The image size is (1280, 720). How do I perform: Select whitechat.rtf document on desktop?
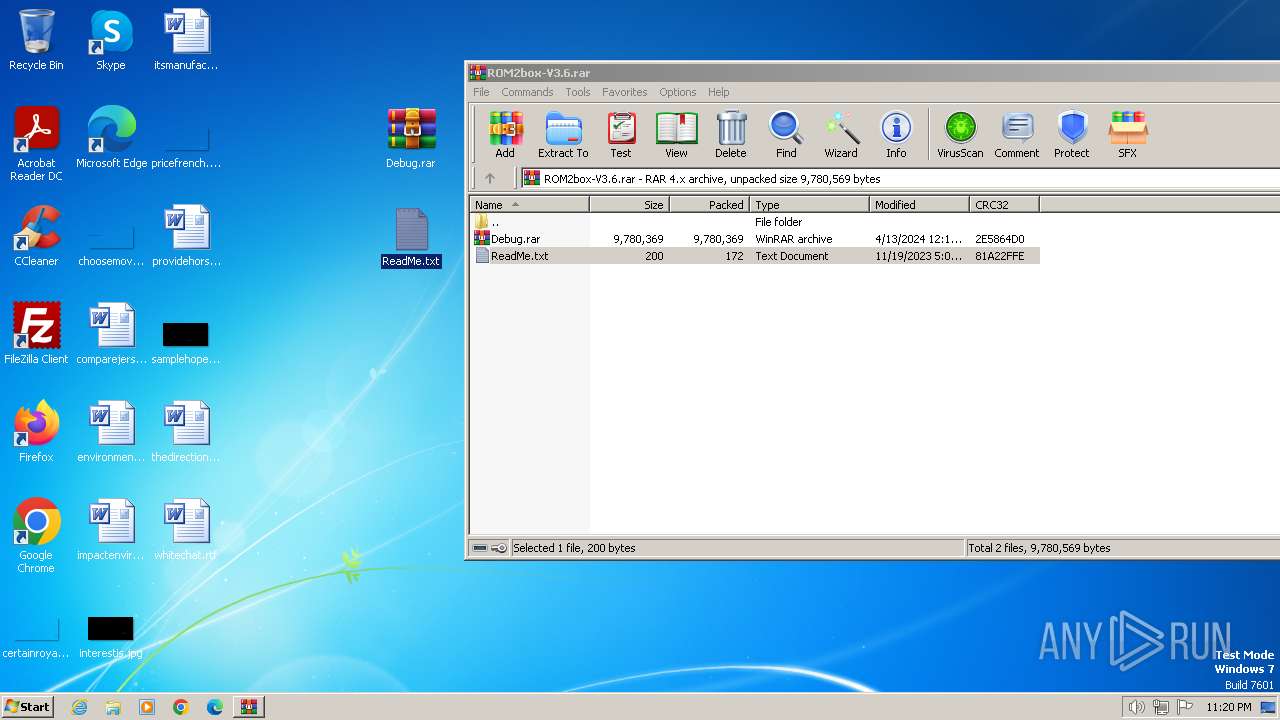pyautogui.click(x=186, y=530)
